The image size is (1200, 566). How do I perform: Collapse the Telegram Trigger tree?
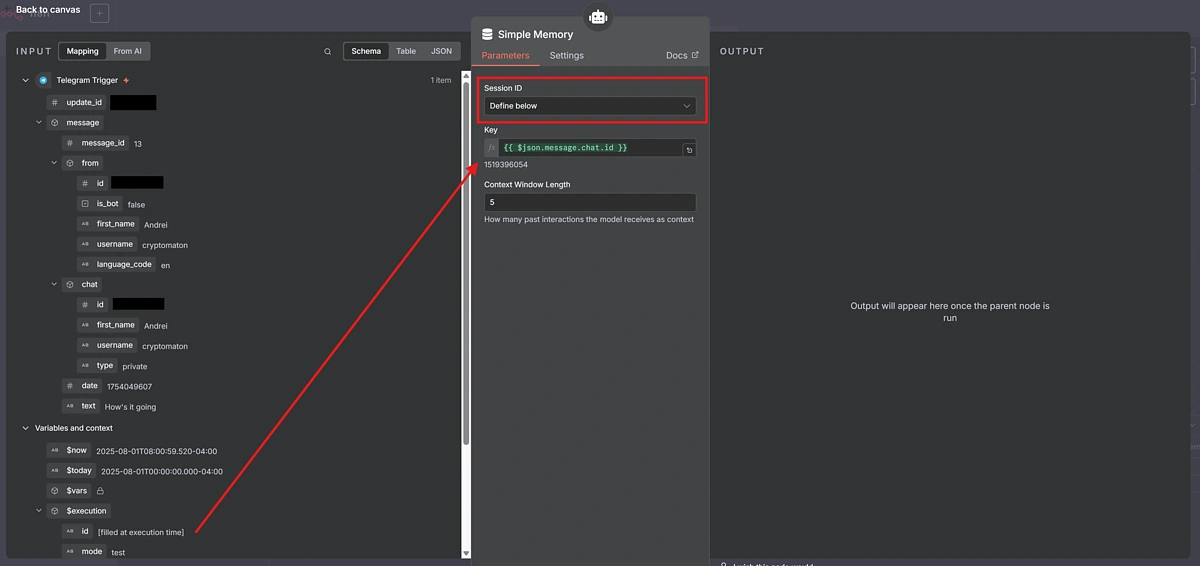click(26, 80)
